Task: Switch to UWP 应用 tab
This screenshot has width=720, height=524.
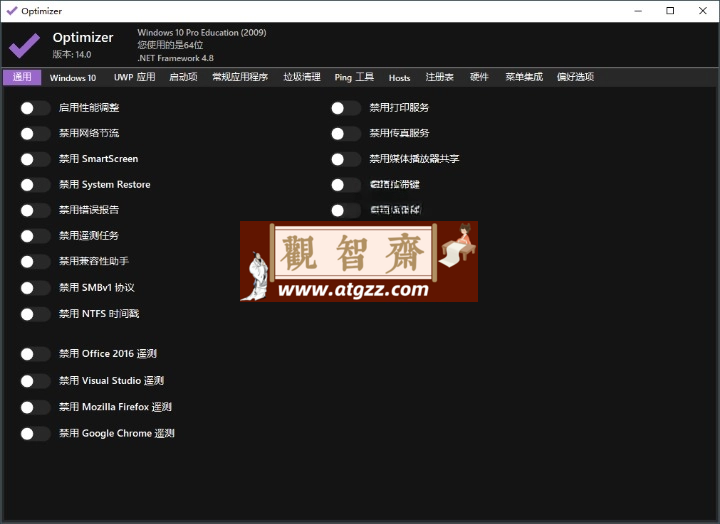Action: coord(135,77)
